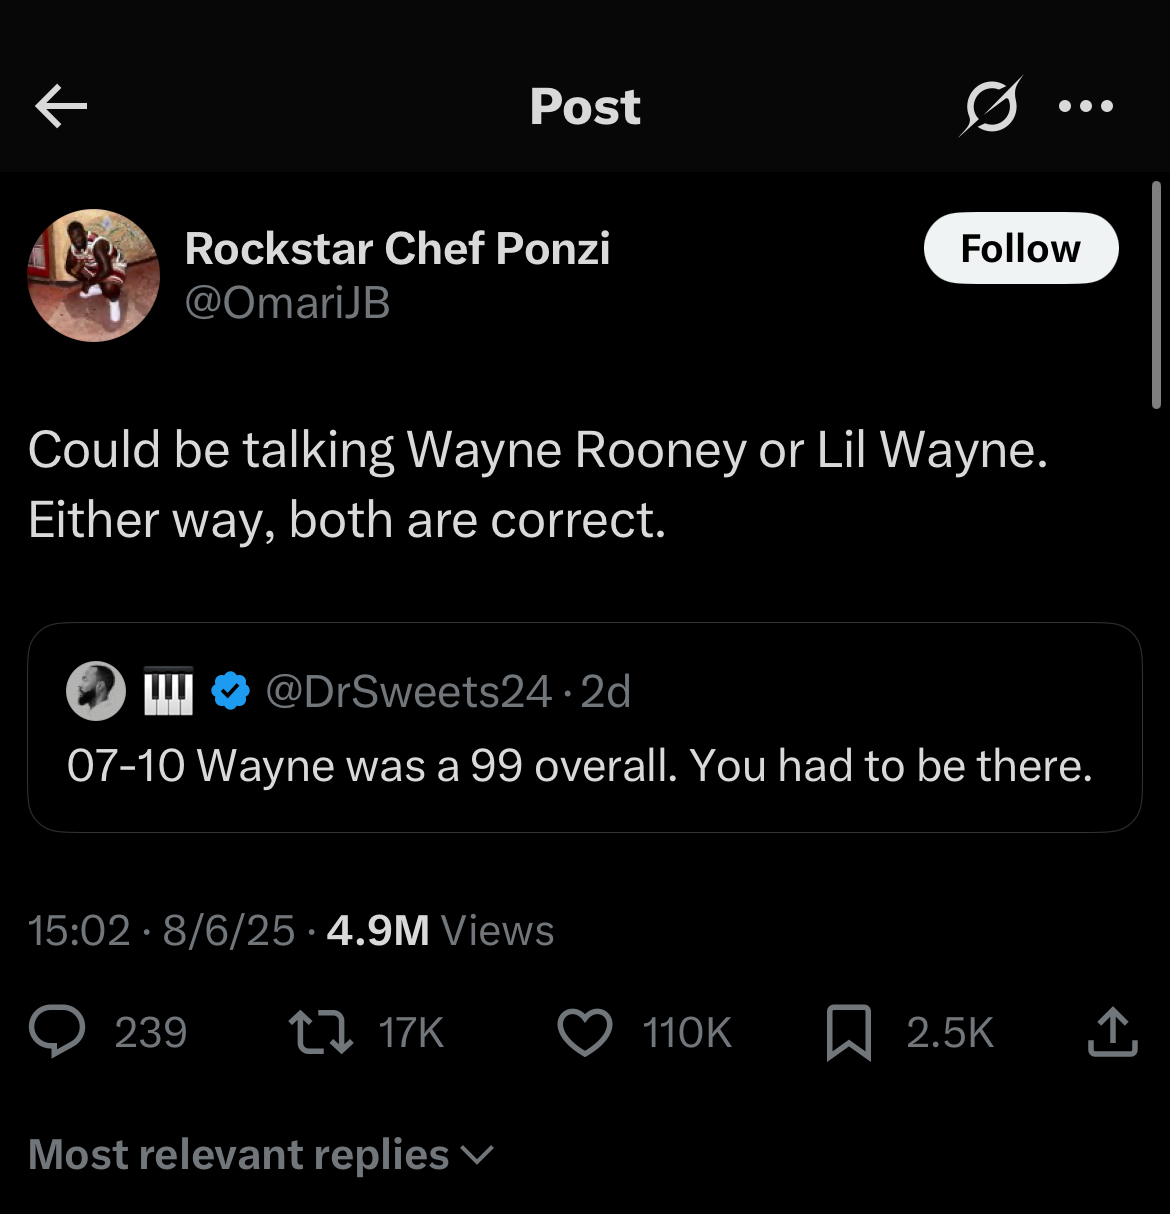Click the Rockstar Chef Ponzi display name
Image resolution: width=1170 pixels, height=1214 pixels.
[397, 249]
